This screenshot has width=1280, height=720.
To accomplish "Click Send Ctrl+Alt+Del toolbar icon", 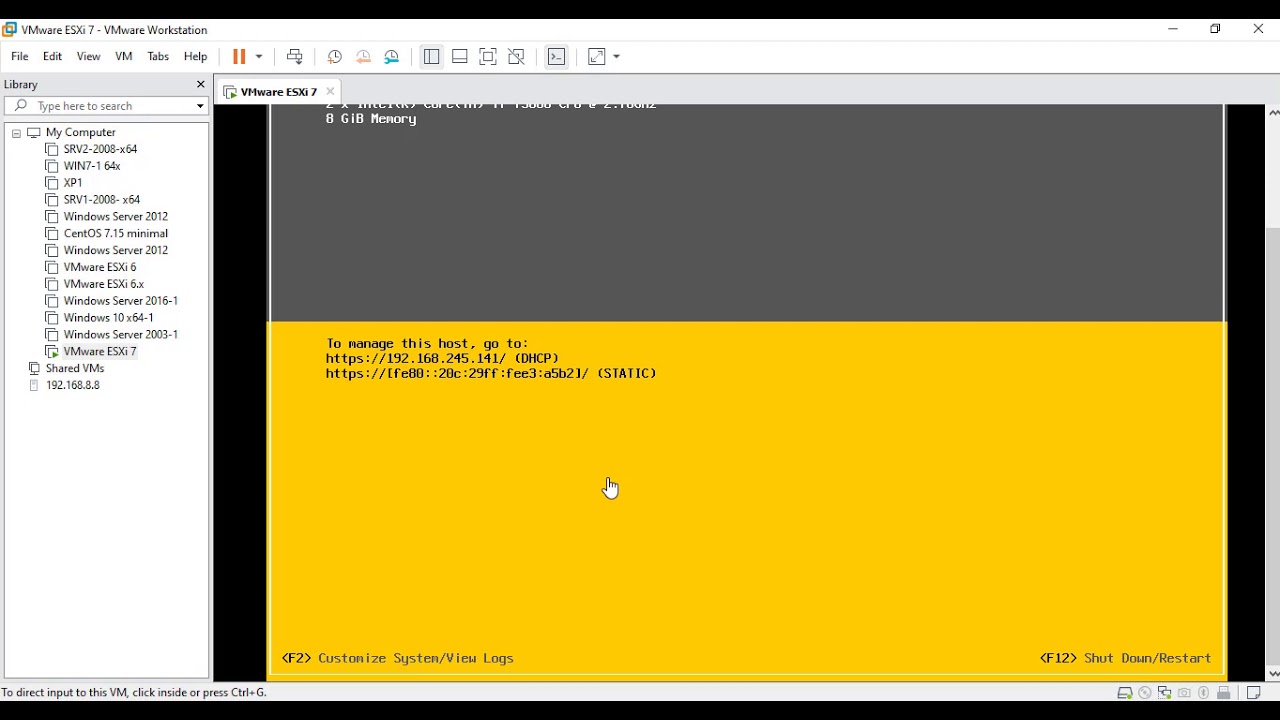I will (294, 57).
